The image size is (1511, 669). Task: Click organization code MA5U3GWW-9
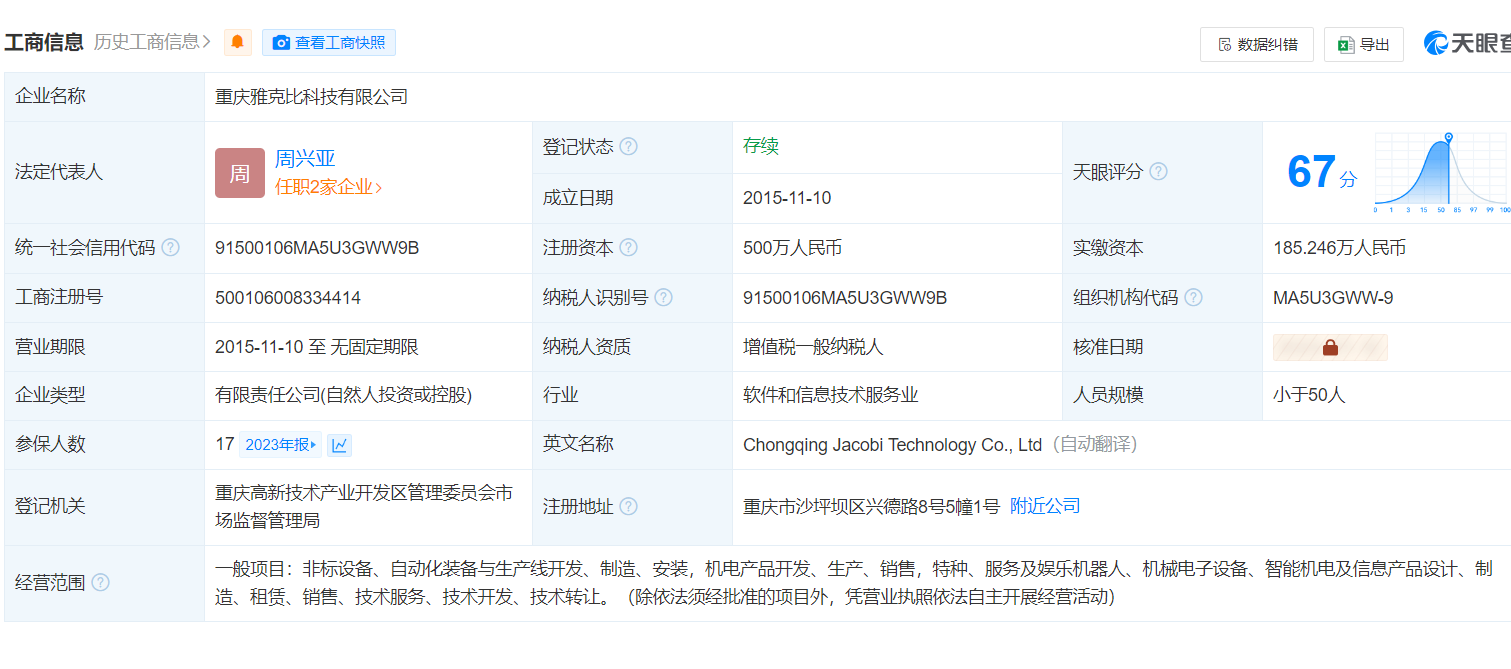click(1333, 298)
